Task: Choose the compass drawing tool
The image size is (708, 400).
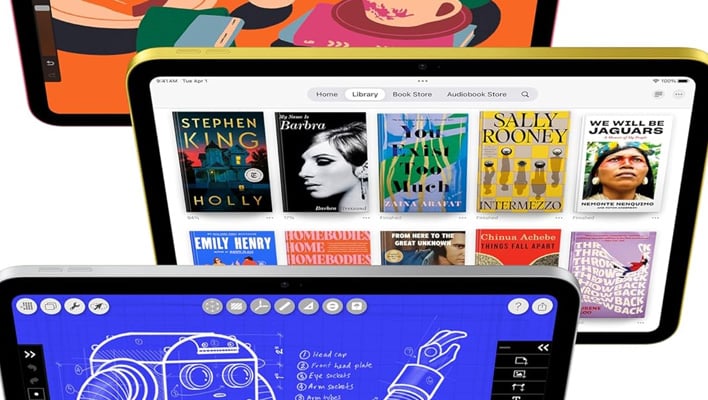Action: [x=260, y=306]
